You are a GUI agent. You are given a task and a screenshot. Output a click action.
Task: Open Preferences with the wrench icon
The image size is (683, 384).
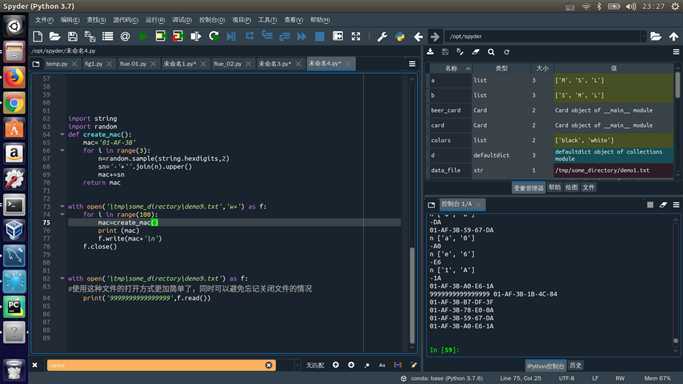[382, 37]
